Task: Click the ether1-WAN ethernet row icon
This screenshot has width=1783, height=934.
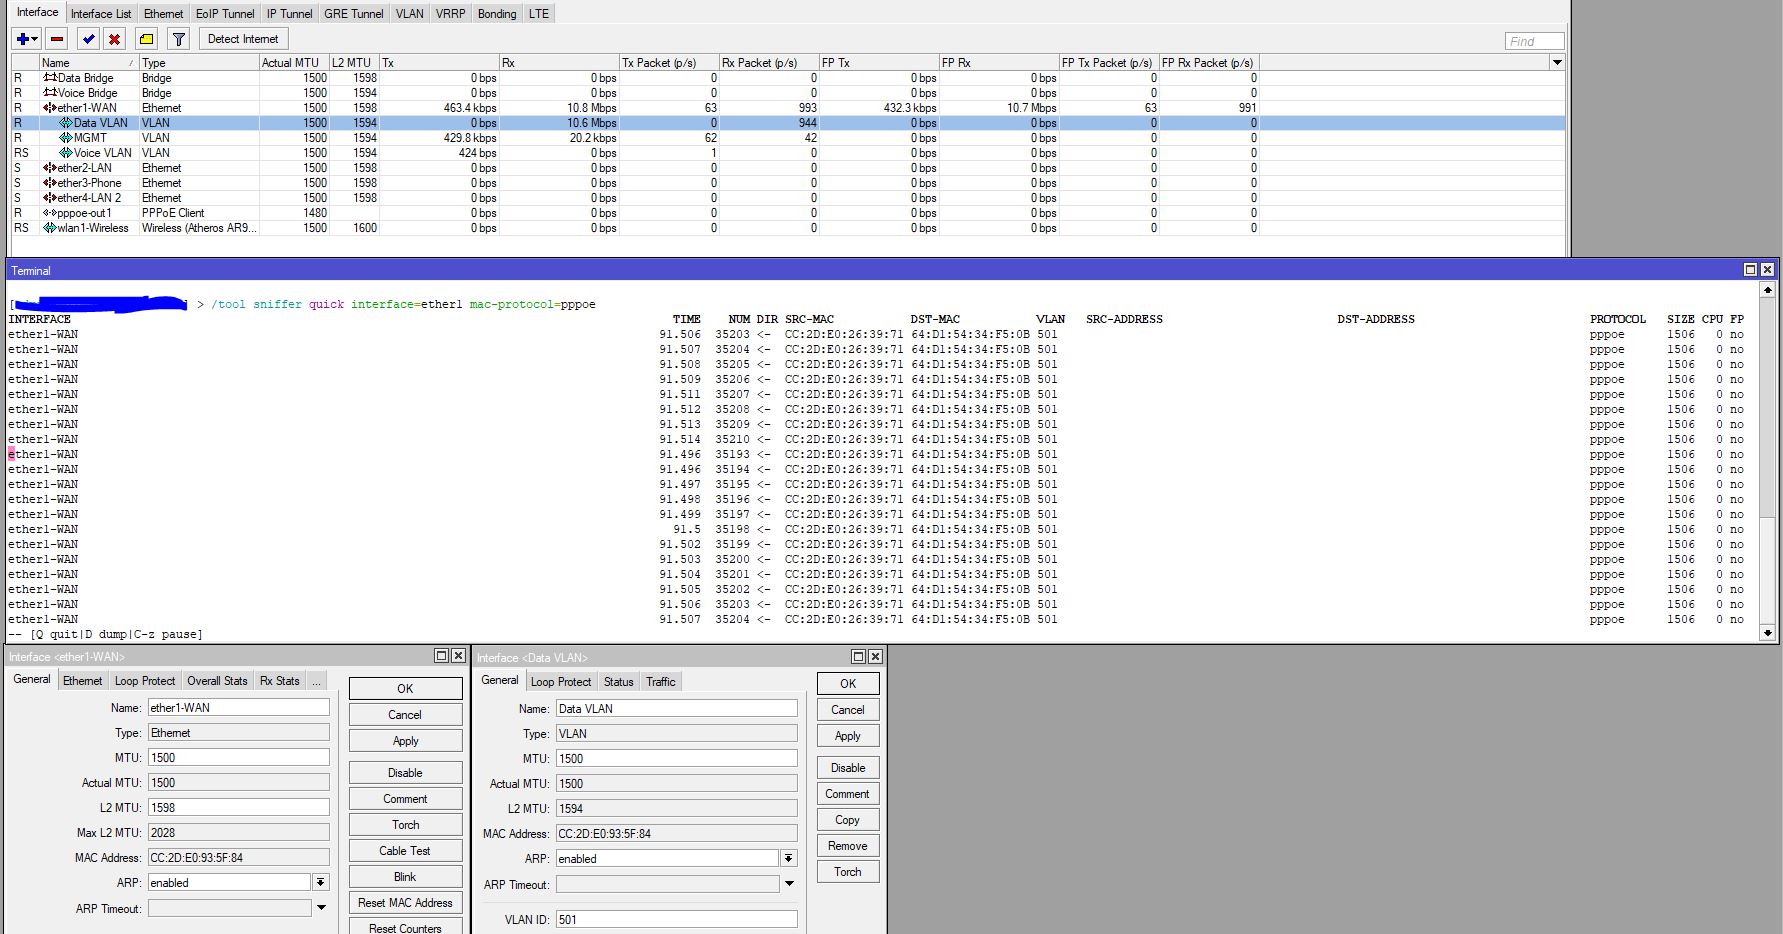Action: [49, 108]
